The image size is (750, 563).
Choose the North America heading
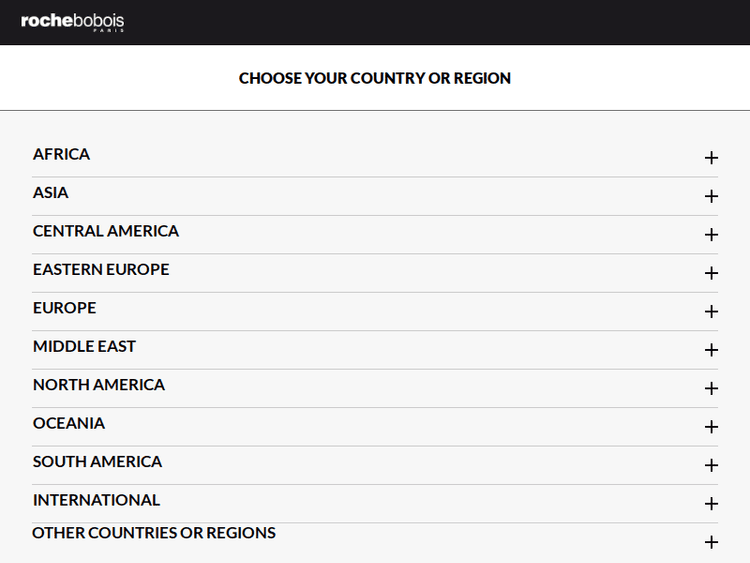point(99,385)
